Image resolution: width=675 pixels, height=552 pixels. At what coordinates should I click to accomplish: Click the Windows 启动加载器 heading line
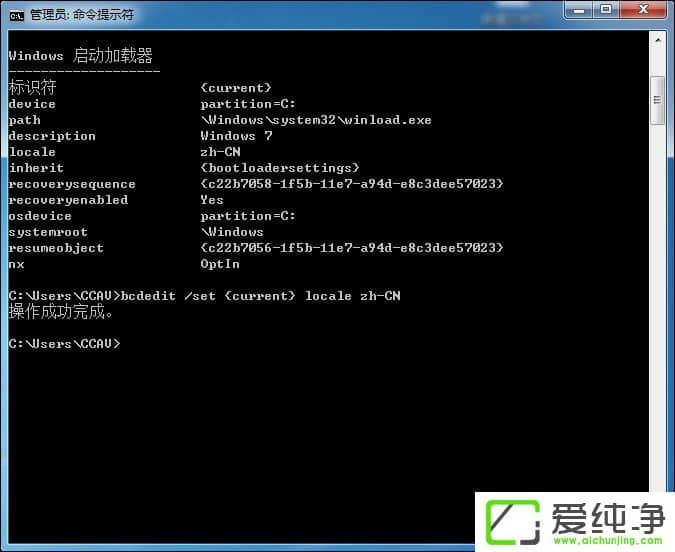pos(80,56)
